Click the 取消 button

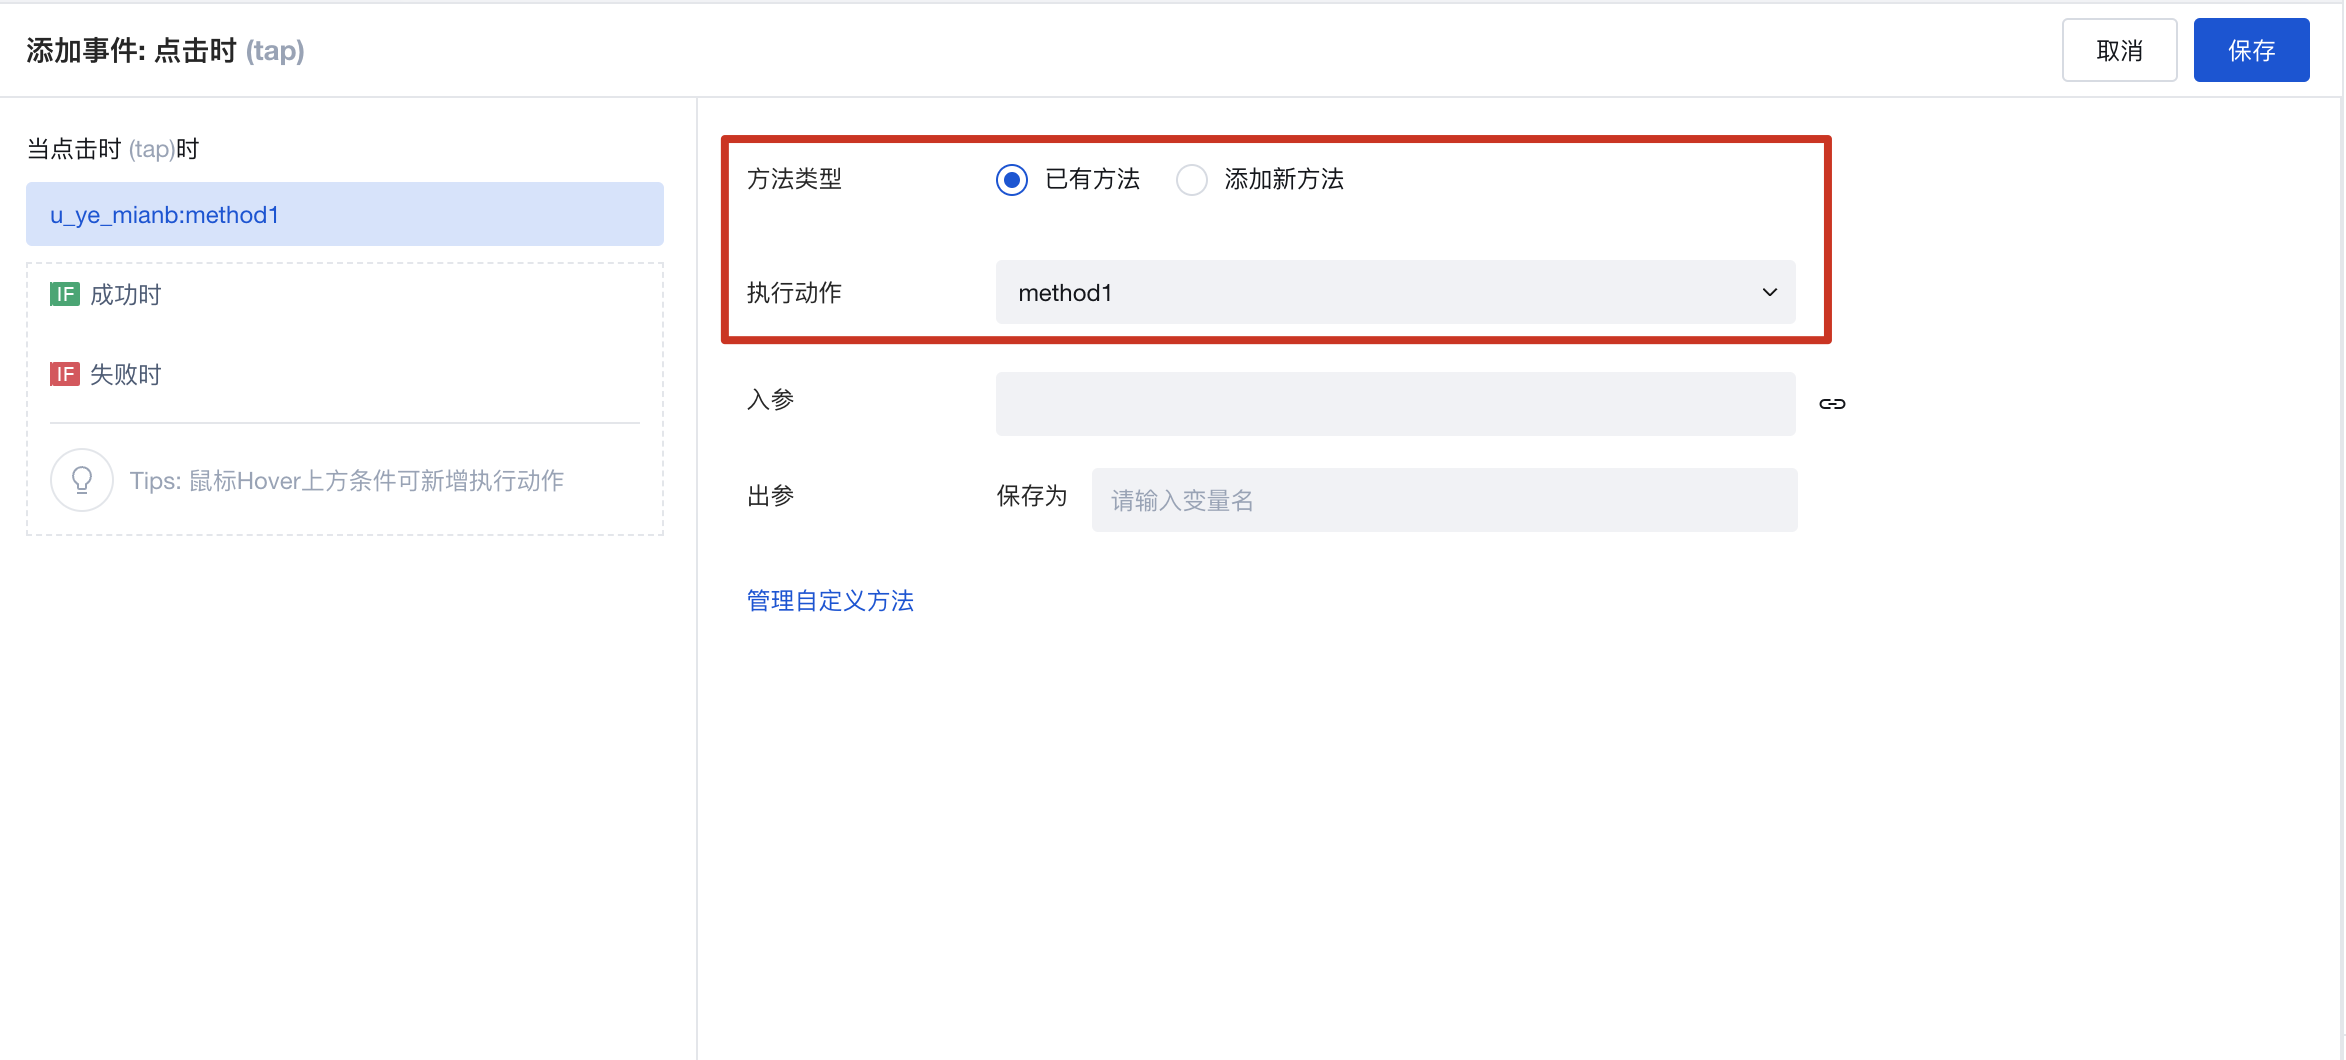coord(2119,50)
